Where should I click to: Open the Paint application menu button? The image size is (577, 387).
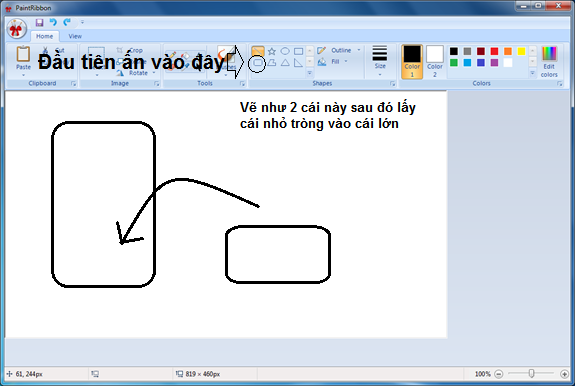coord(16,29)
